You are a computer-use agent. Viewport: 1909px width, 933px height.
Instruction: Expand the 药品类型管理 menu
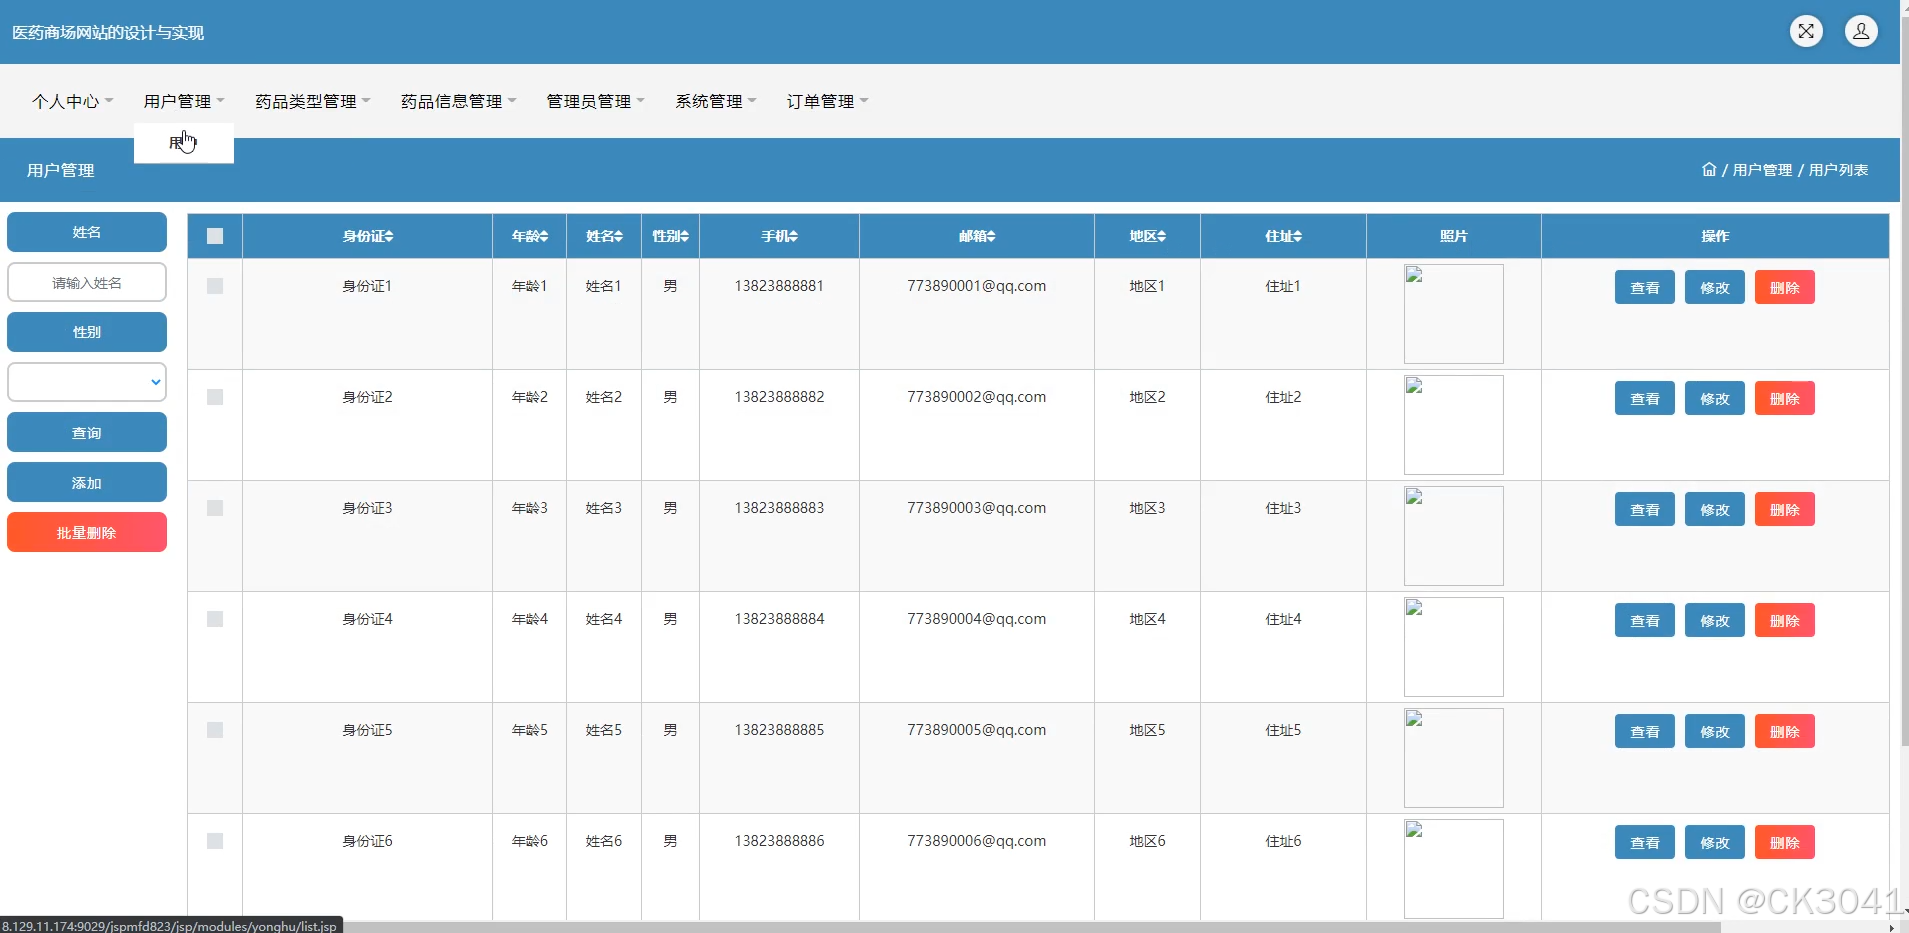[x=313, y=101]
